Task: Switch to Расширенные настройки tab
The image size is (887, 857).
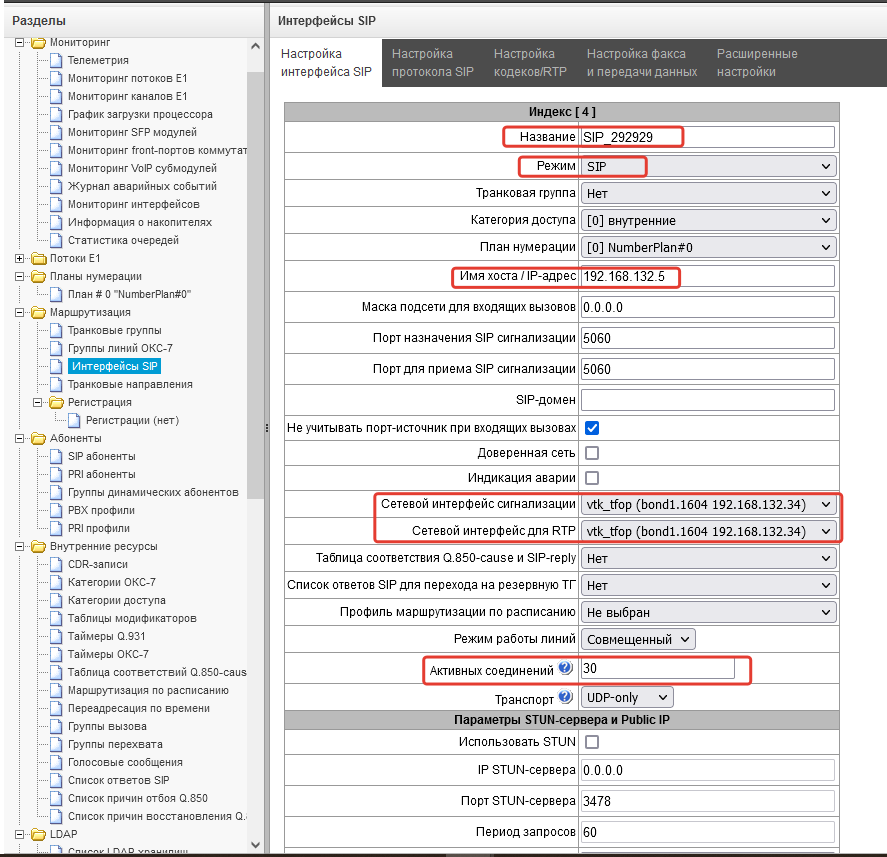Action: [757, 63]
